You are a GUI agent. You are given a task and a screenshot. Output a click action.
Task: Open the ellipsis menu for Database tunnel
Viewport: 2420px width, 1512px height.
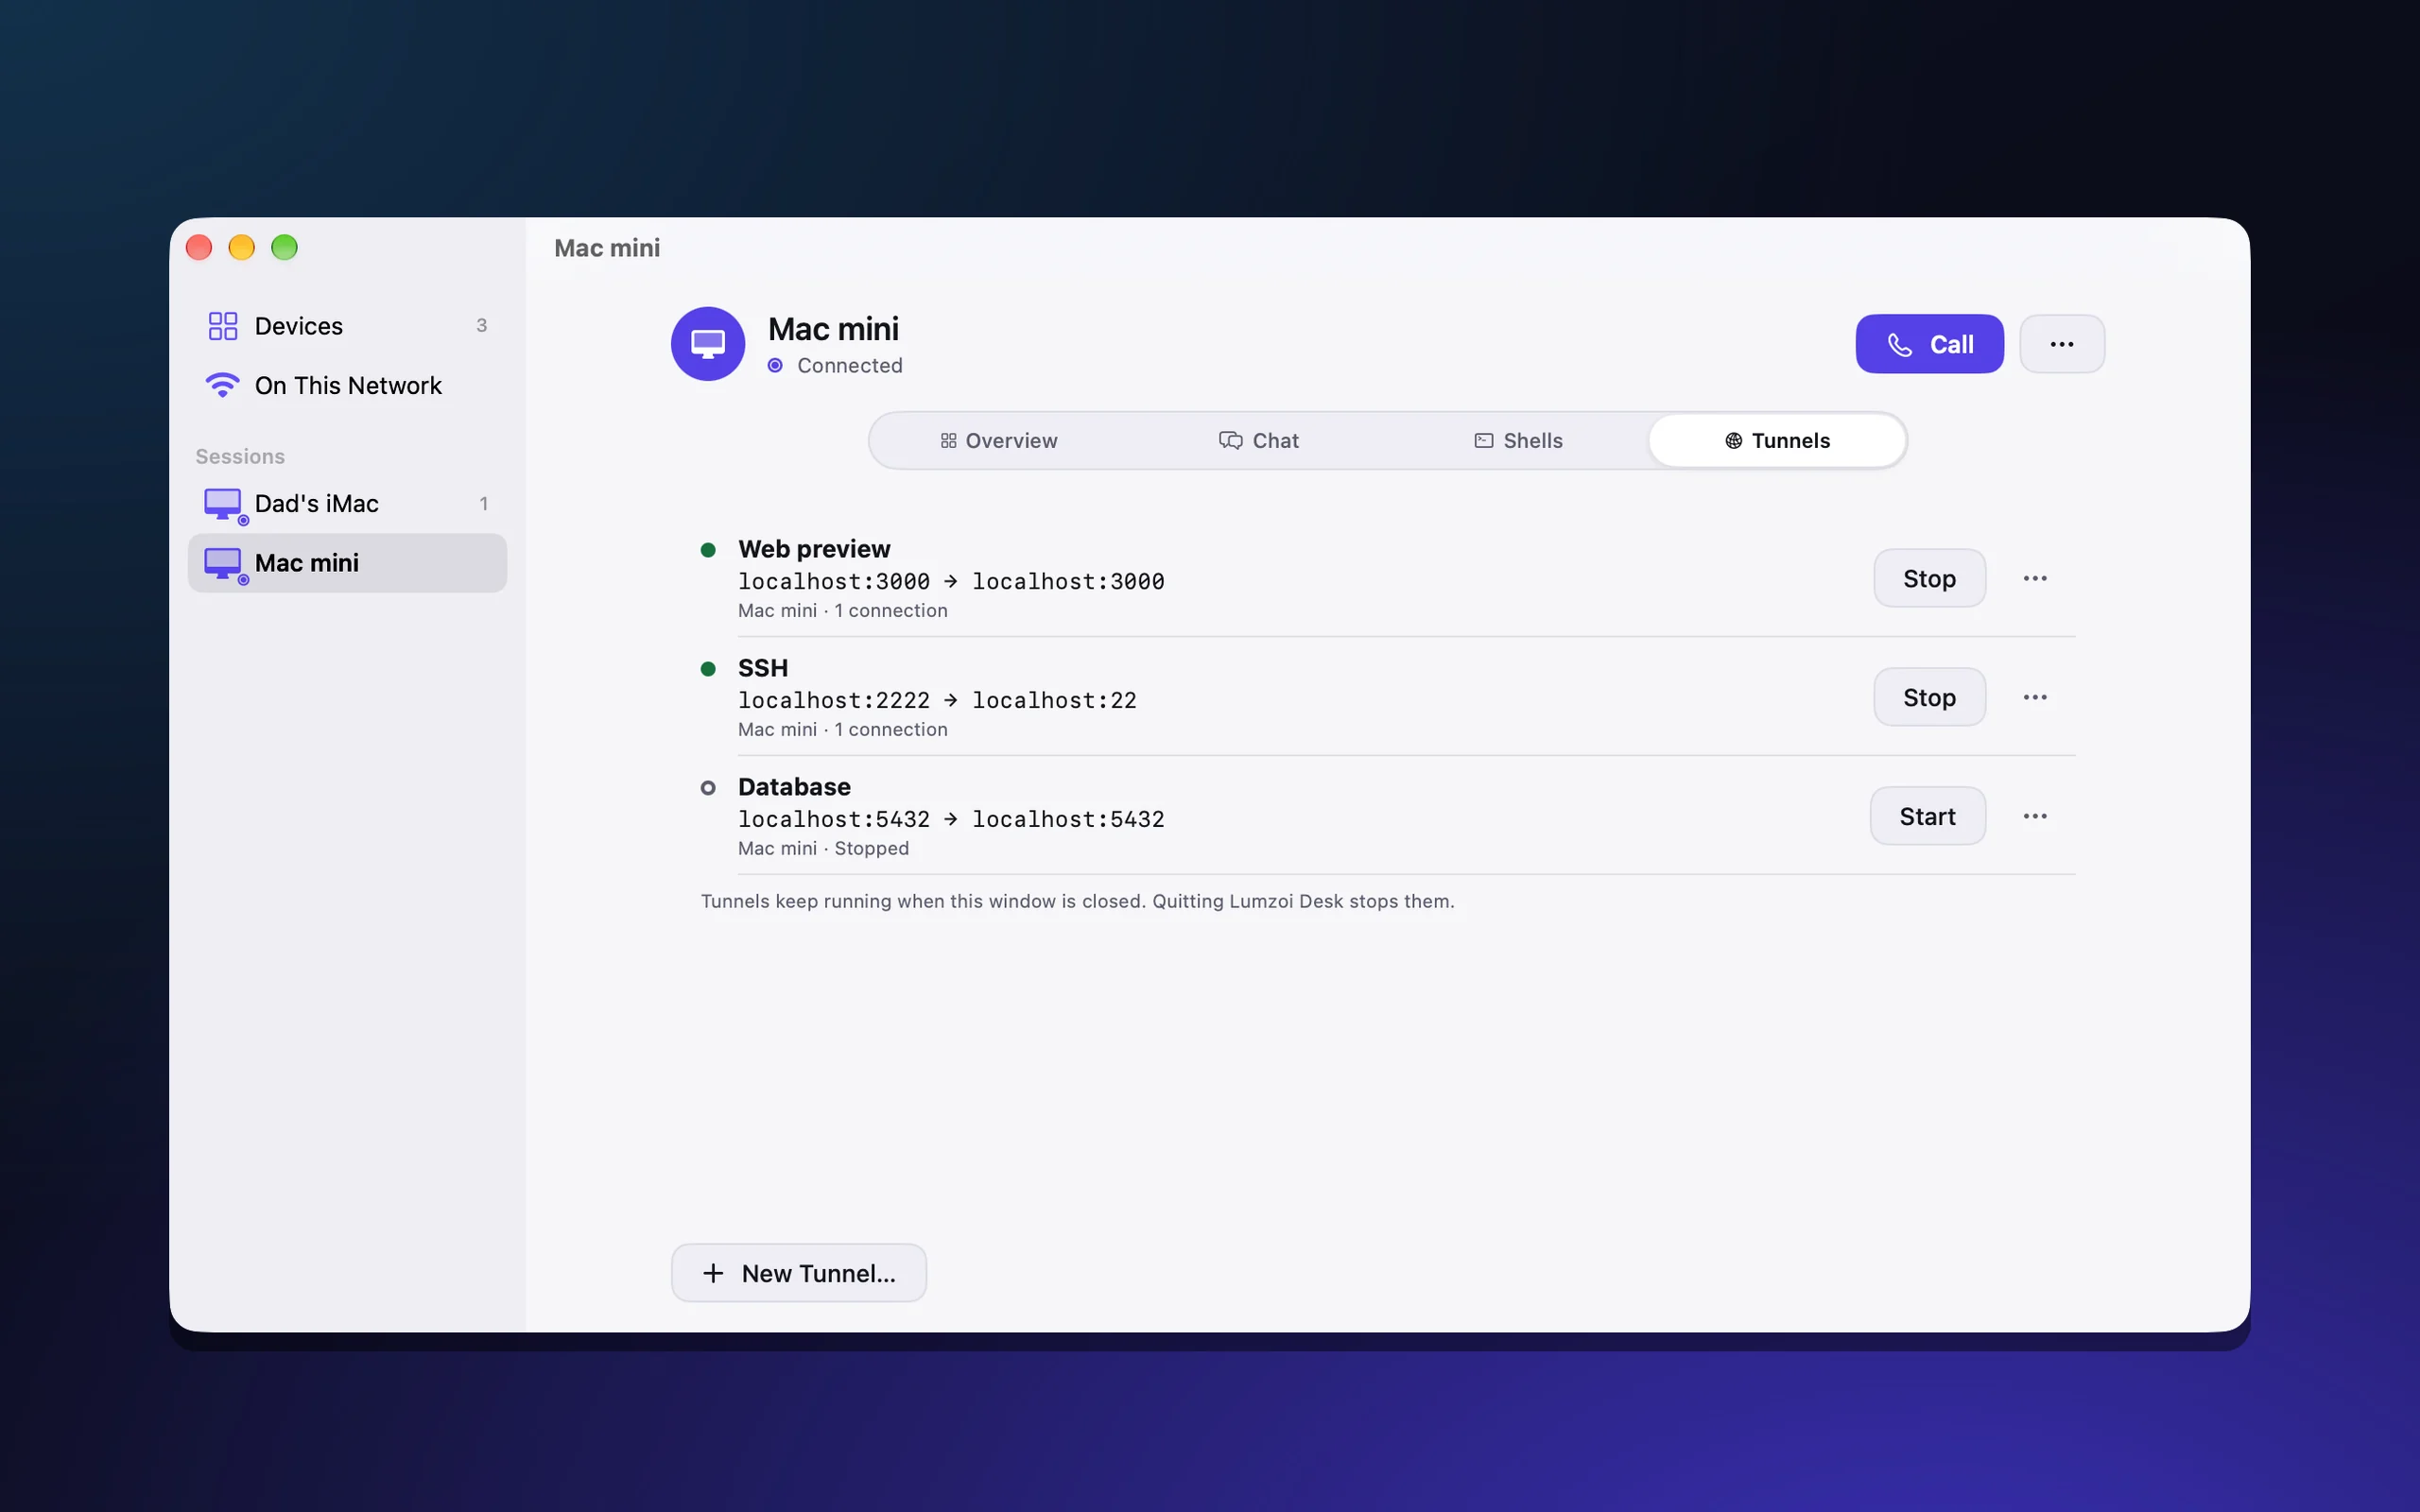point(2035,816)
